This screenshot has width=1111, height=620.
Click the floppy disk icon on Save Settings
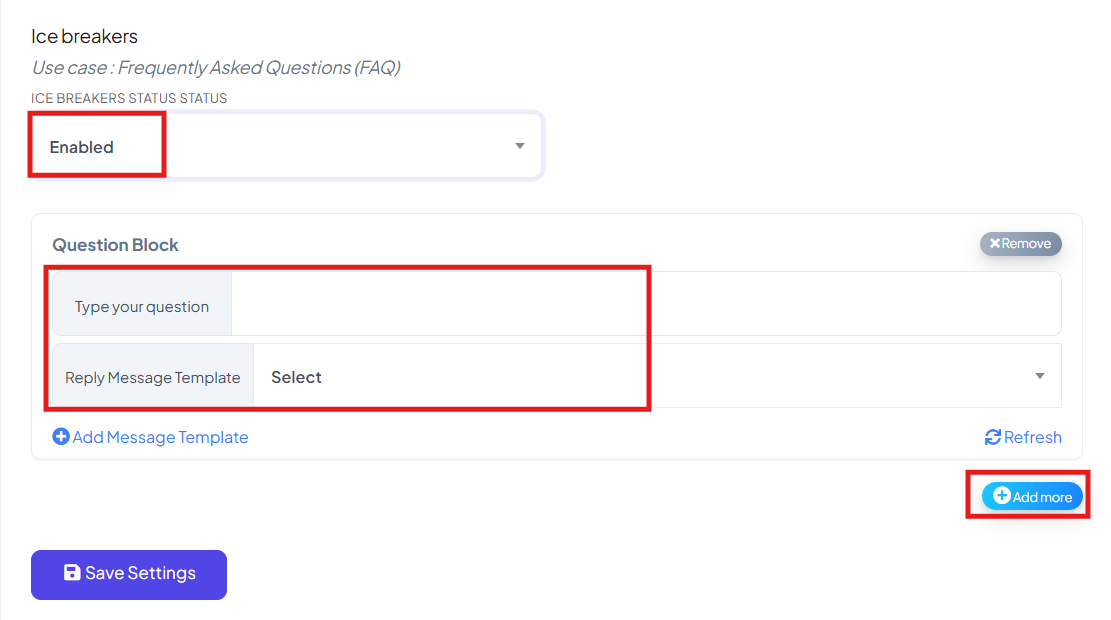click(x=72, y=572)
